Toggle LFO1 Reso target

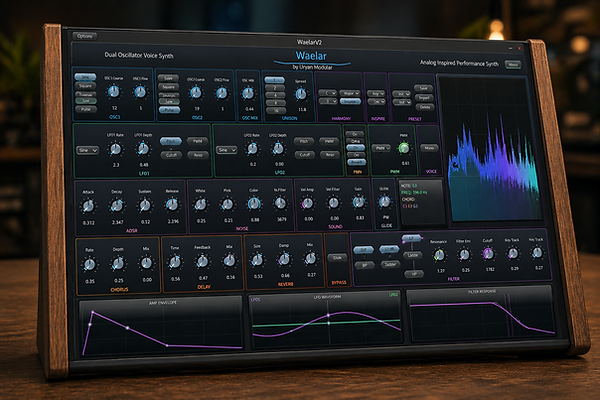pyautogui.click(x=198, y=155)
